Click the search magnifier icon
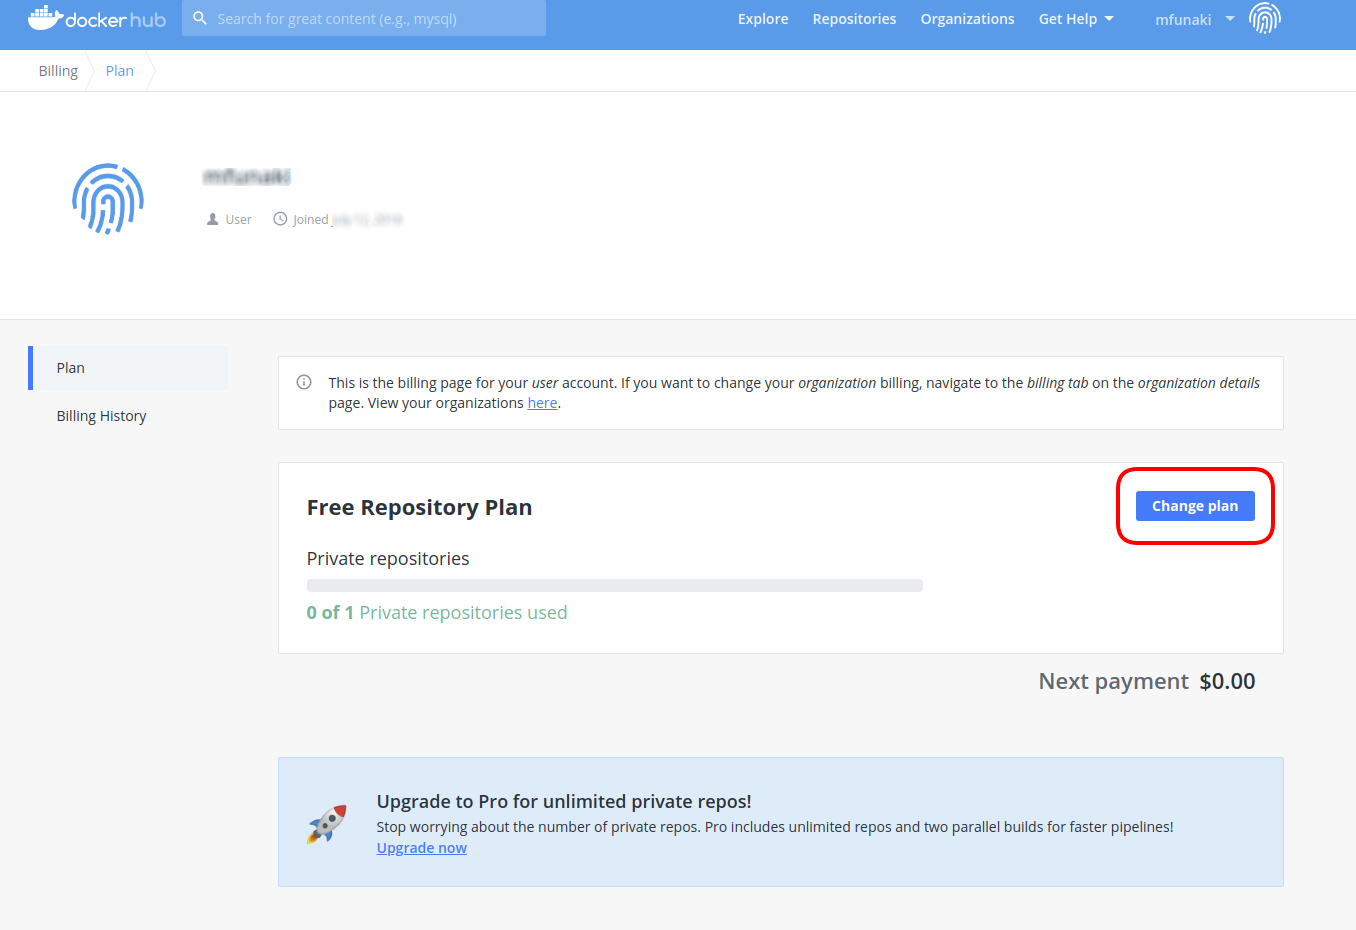 pos(199,18)
